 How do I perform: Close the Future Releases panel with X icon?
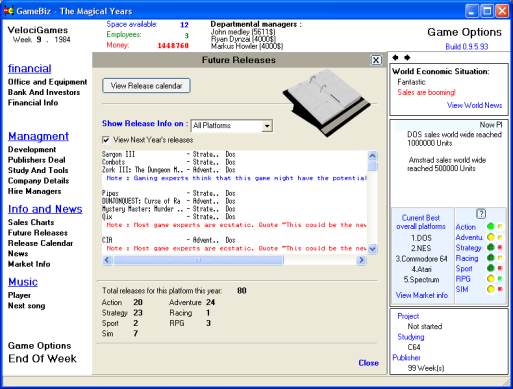(376, 60)
